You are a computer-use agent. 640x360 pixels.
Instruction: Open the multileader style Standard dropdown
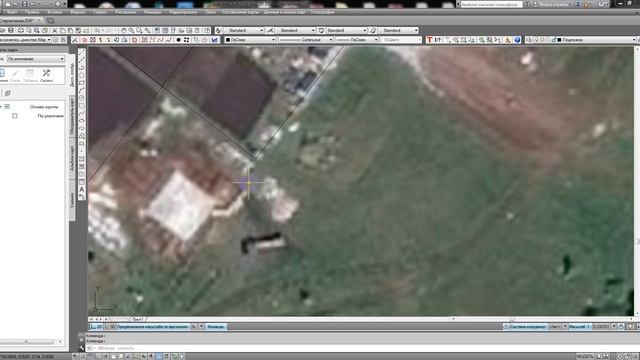pyautogui.click(x=398, y=31)
